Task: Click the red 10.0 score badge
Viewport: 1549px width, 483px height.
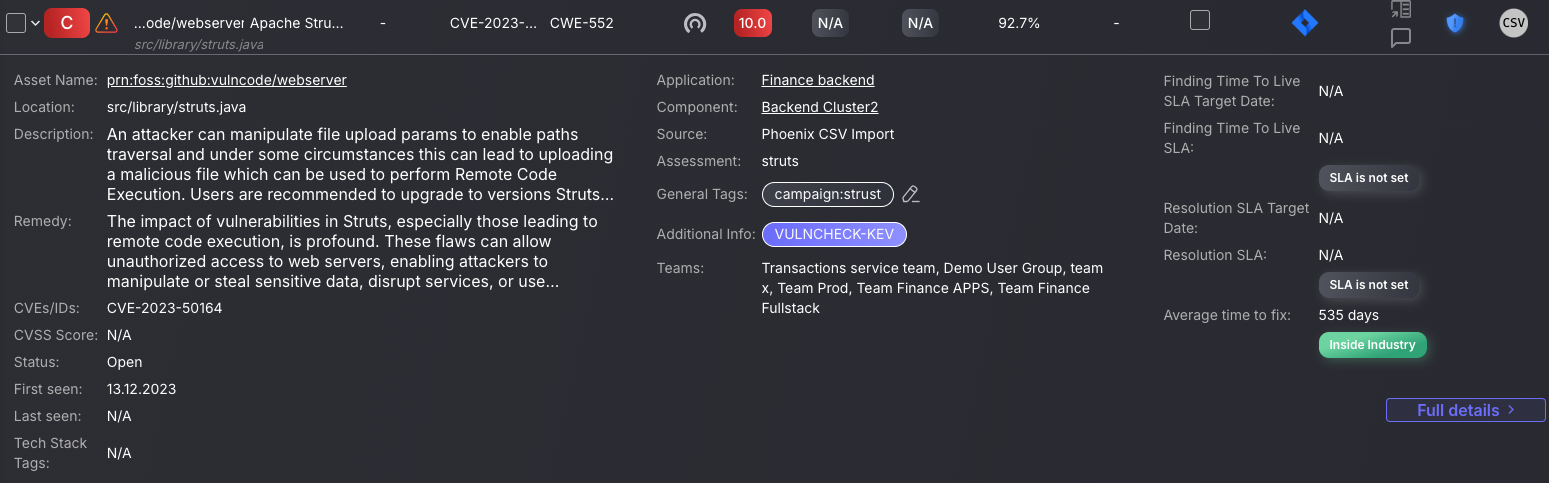Action: click(753, 23)
